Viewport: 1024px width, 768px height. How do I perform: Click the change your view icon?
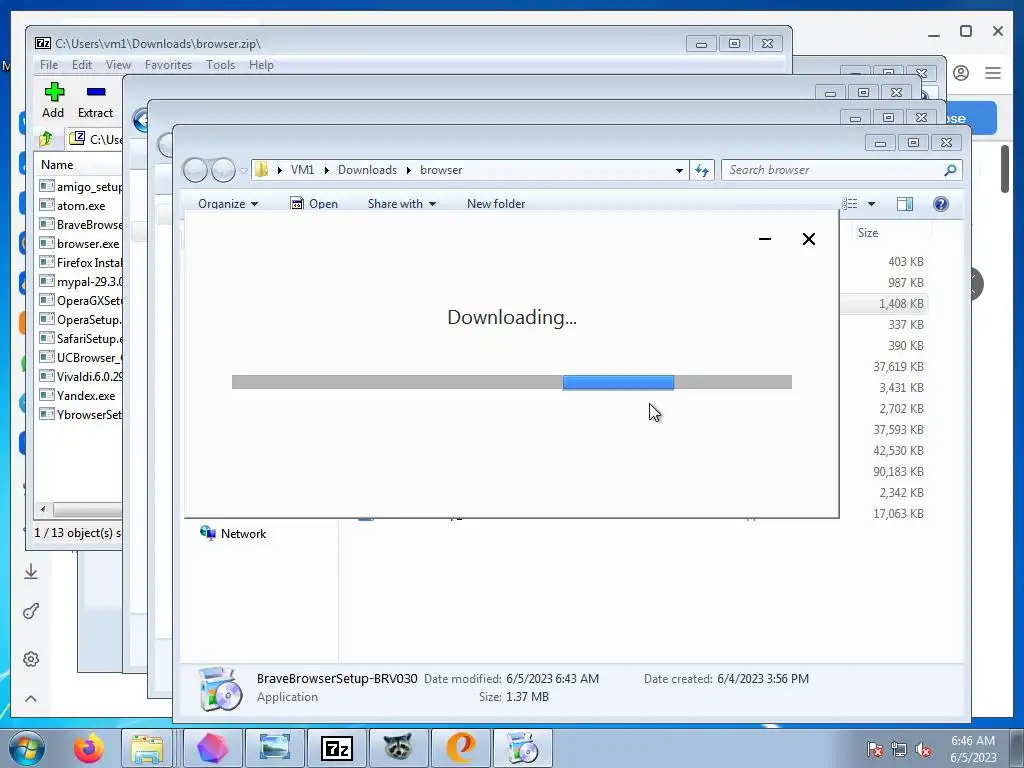point(850,204)
